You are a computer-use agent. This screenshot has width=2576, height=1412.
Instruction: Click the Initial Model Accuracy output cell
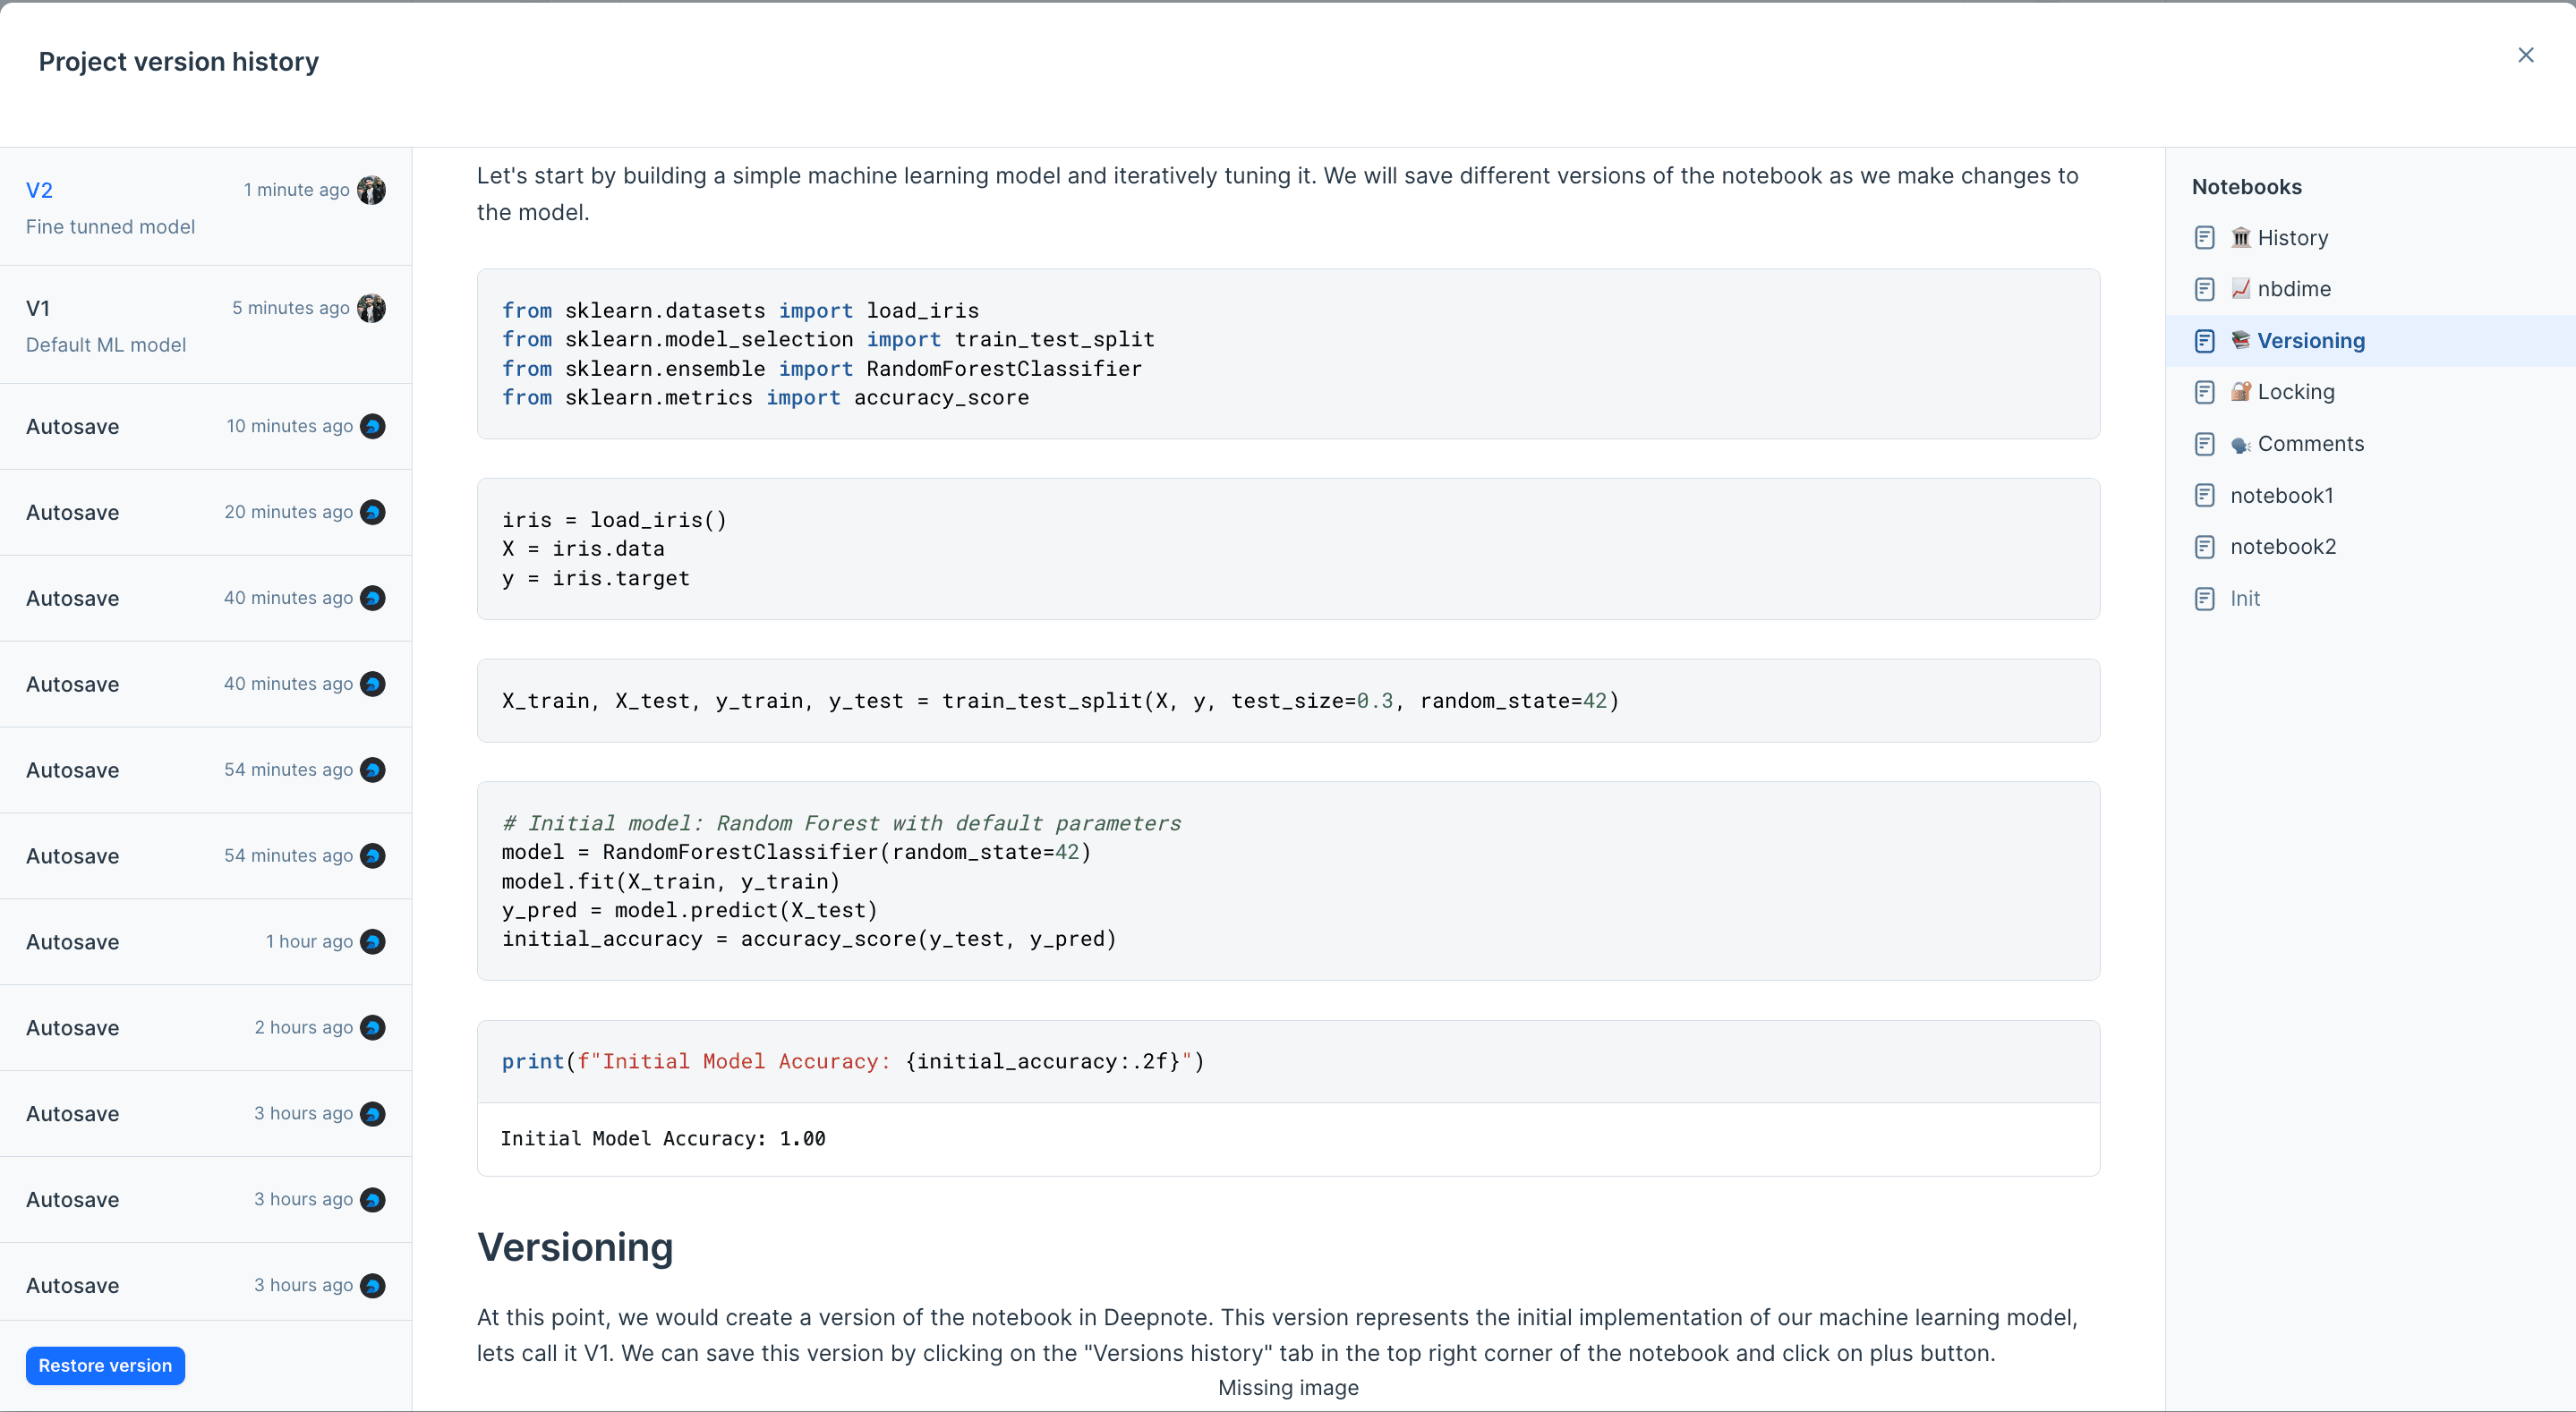[1288, 1139]
